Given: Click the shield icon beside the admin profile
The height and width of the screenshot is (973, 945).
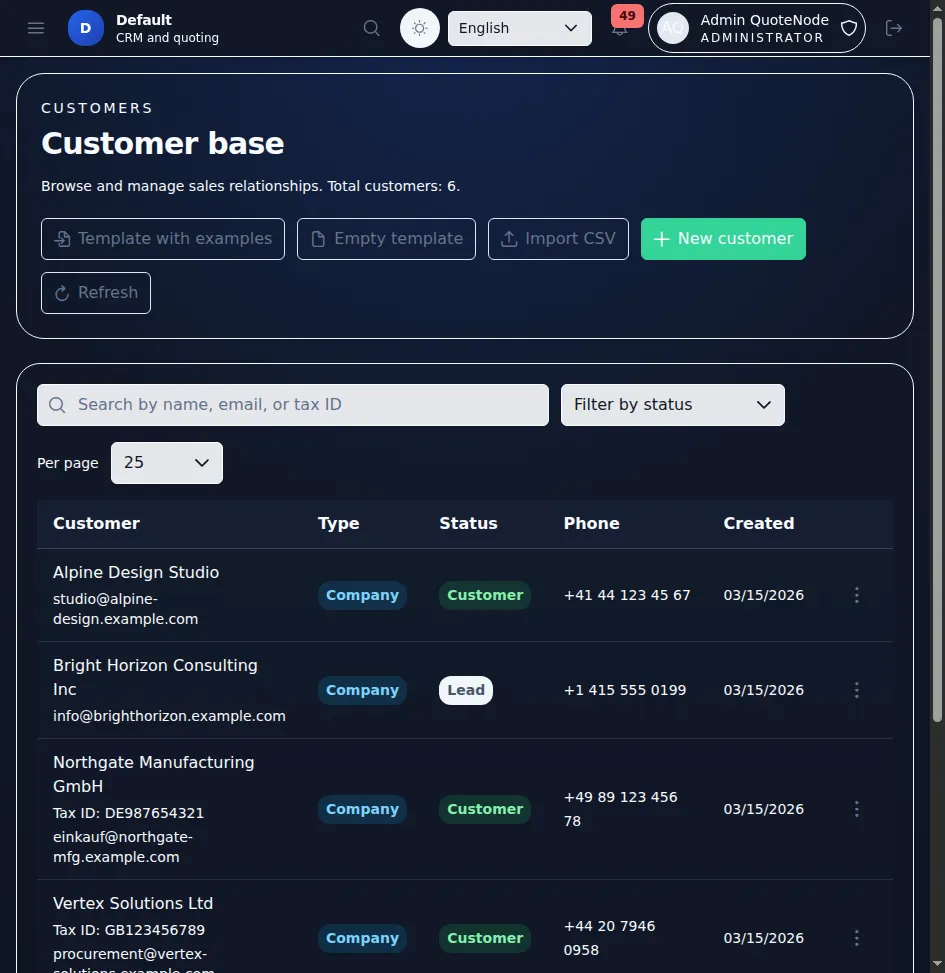Looking at the screenshot, I should click(x=848, y=28).
